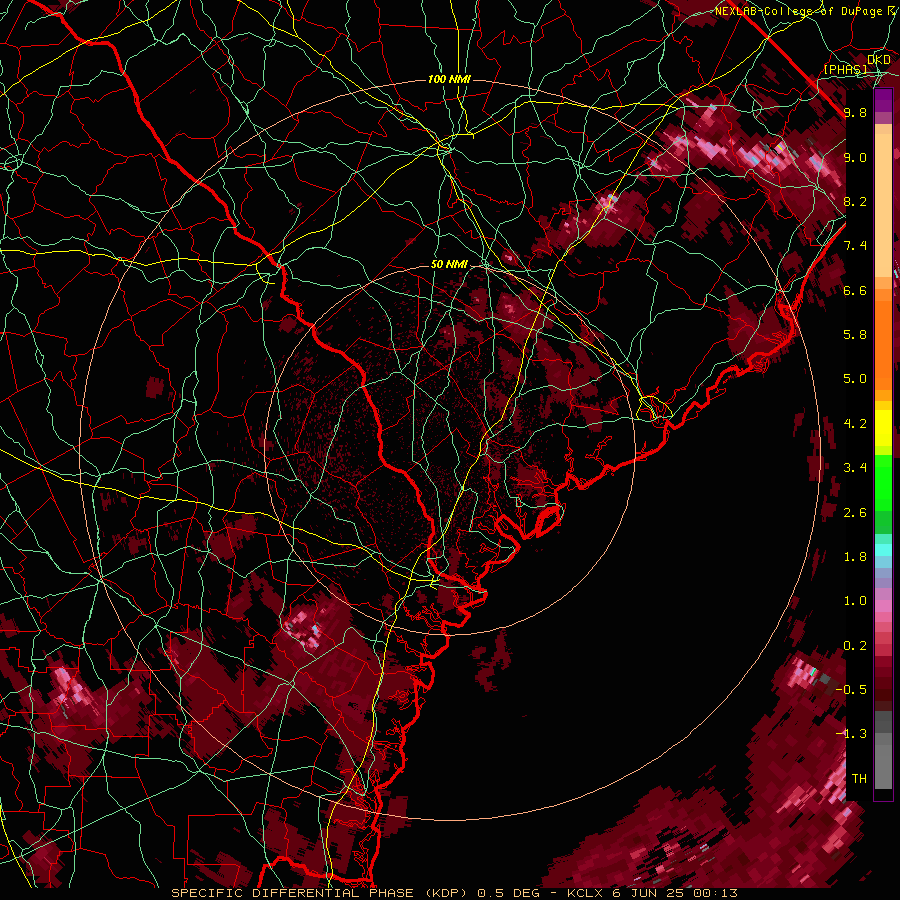Click the "TH" label on the color scale
The image size is (900, 900).
[859, 779]
